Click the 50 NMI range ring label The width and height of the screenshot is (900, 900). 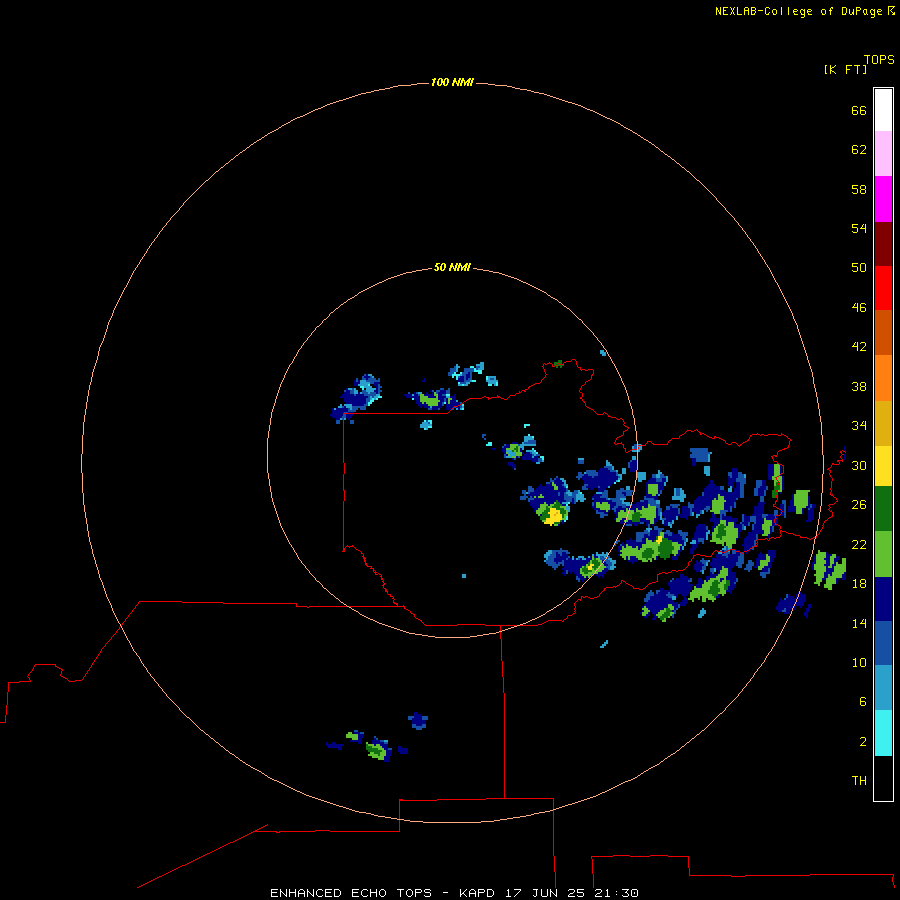pos(452,267)
